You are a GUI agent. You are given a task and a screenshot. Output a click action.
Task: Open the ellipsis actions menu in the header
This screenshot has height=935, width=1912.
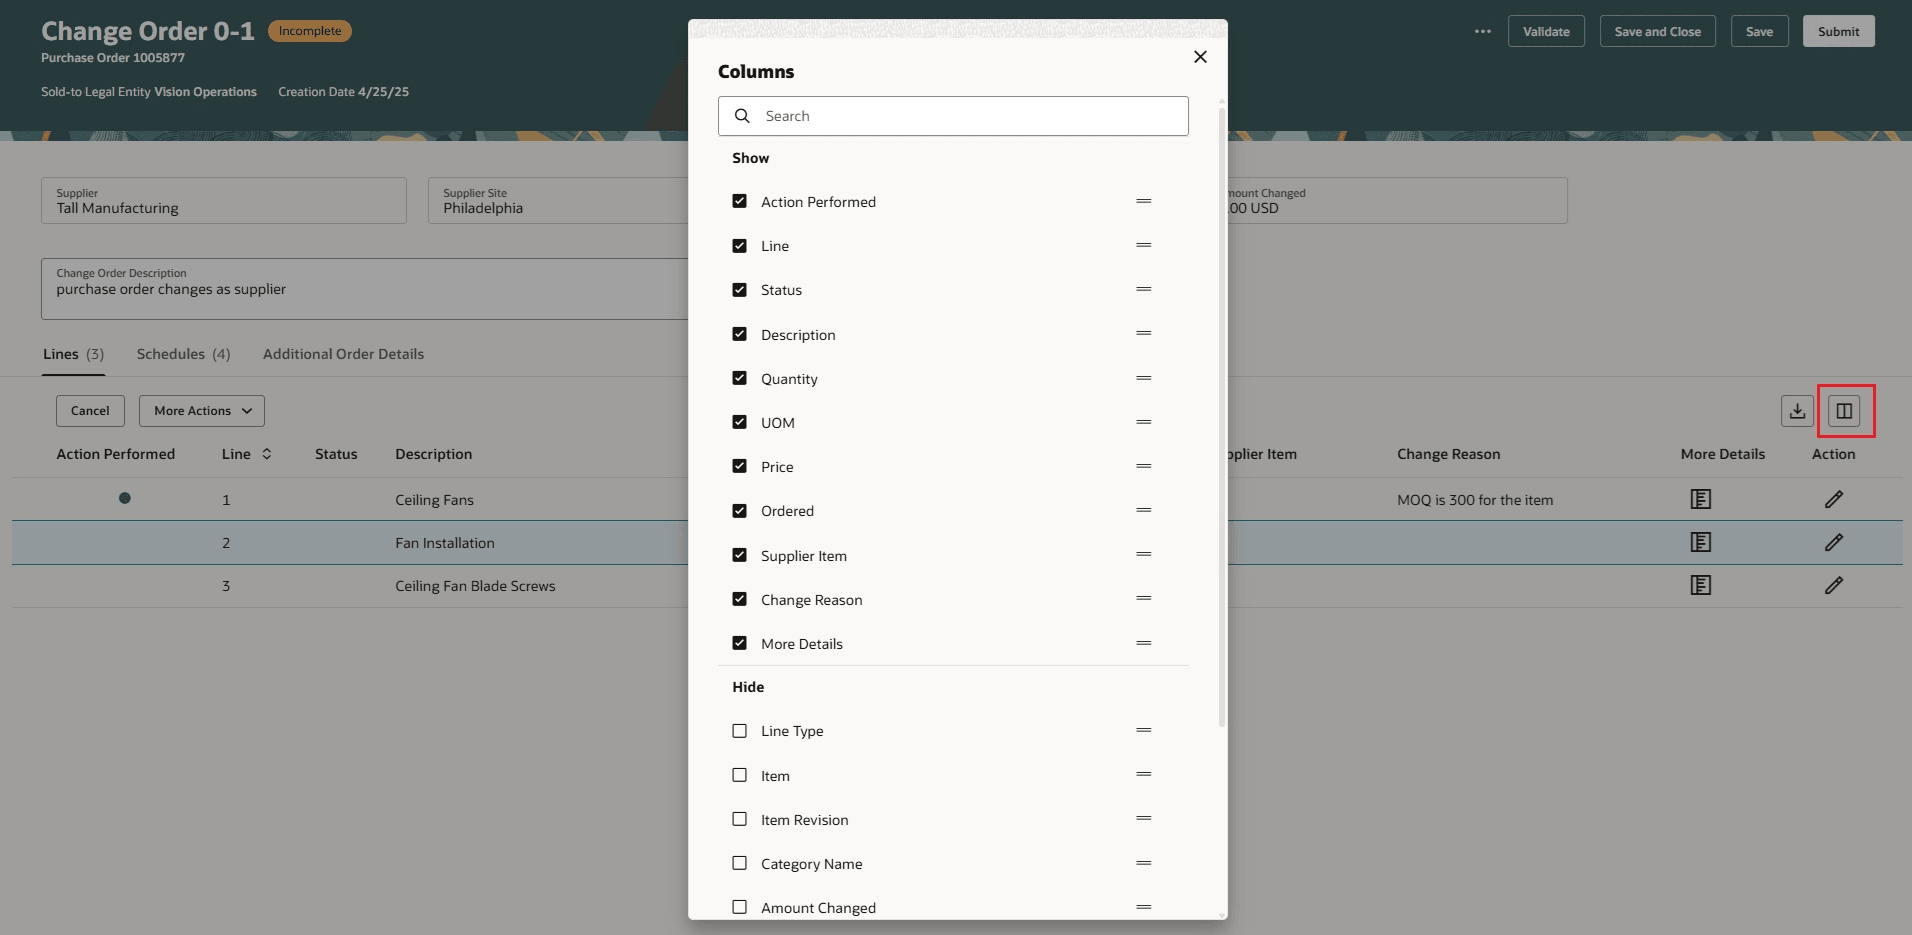point(1483,31)
